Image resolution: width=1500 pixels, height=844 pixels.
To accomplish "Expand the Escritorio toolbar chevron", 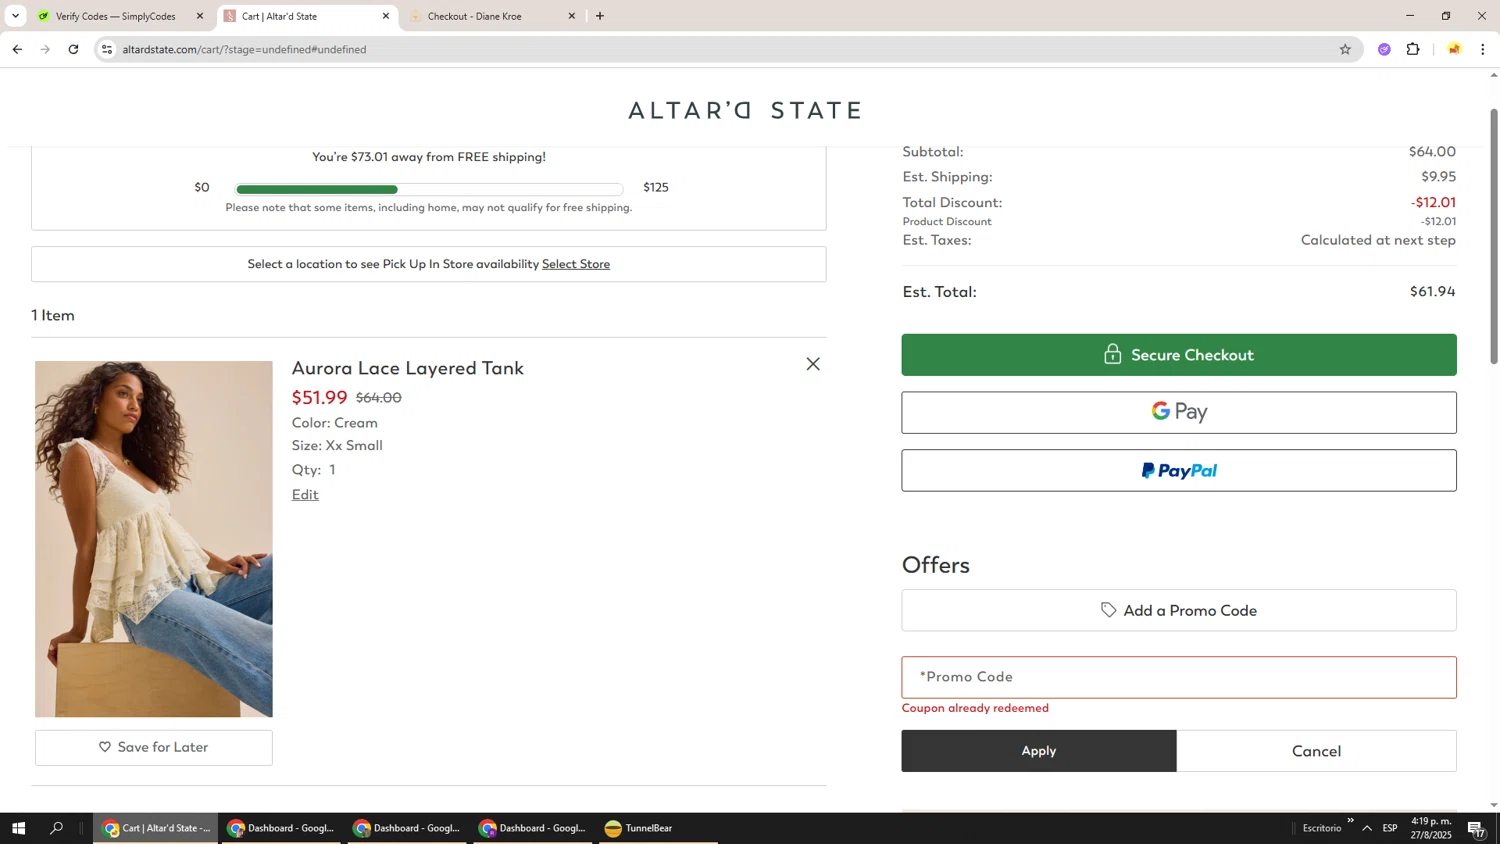I will coord(1350,821).
